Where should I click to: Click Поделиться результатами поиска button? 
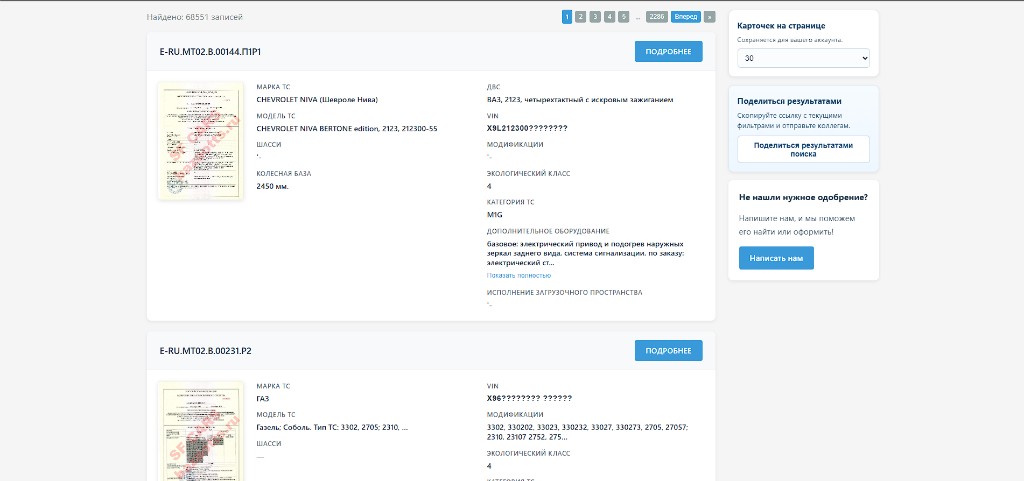pyautogui.click(x=803, y=149)
